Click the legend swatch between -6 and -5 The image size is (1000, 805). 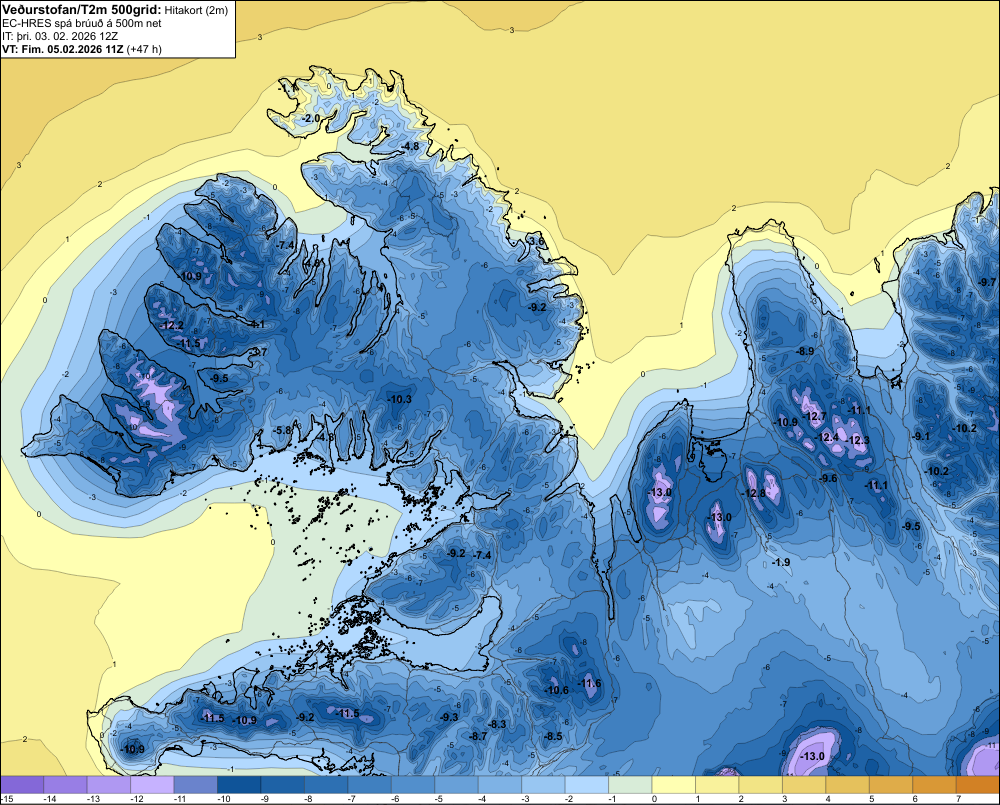coord(413,785)
